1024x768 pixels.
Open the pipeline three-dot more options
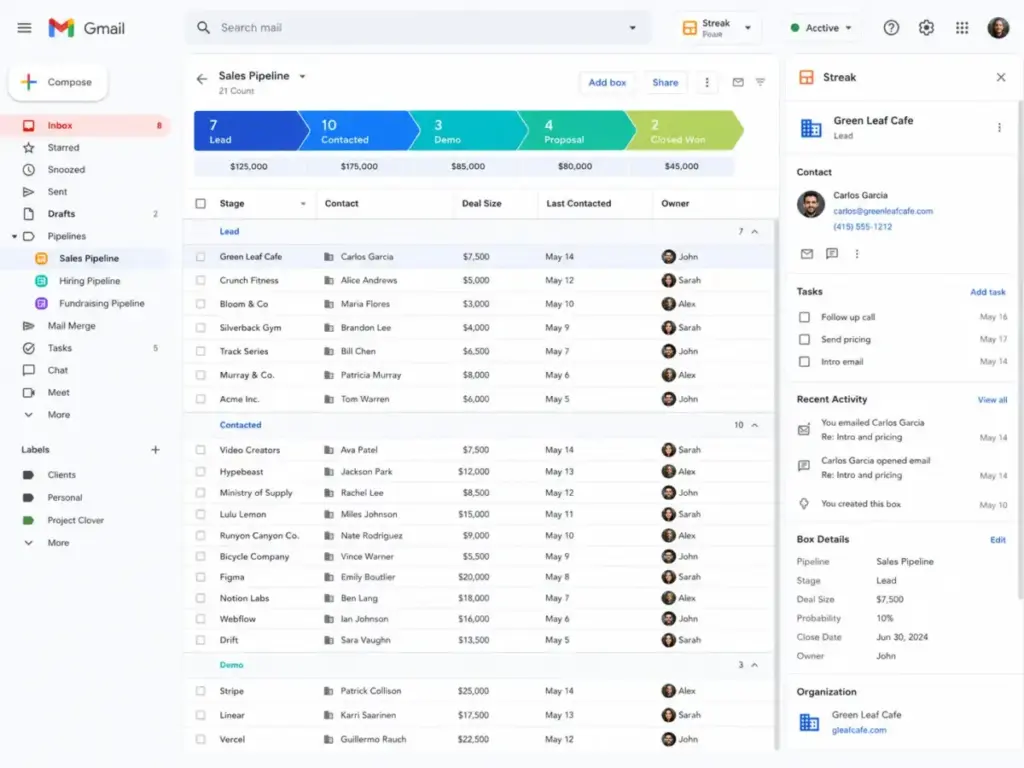707,82
